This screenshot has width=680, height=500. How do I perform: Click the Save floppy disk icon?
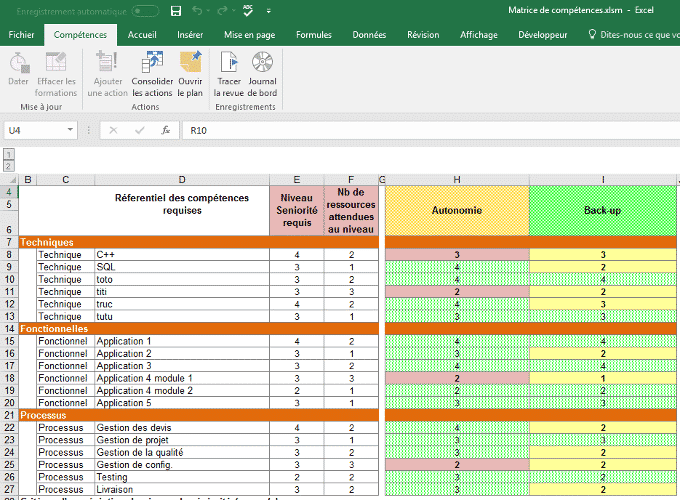(176, 11)
